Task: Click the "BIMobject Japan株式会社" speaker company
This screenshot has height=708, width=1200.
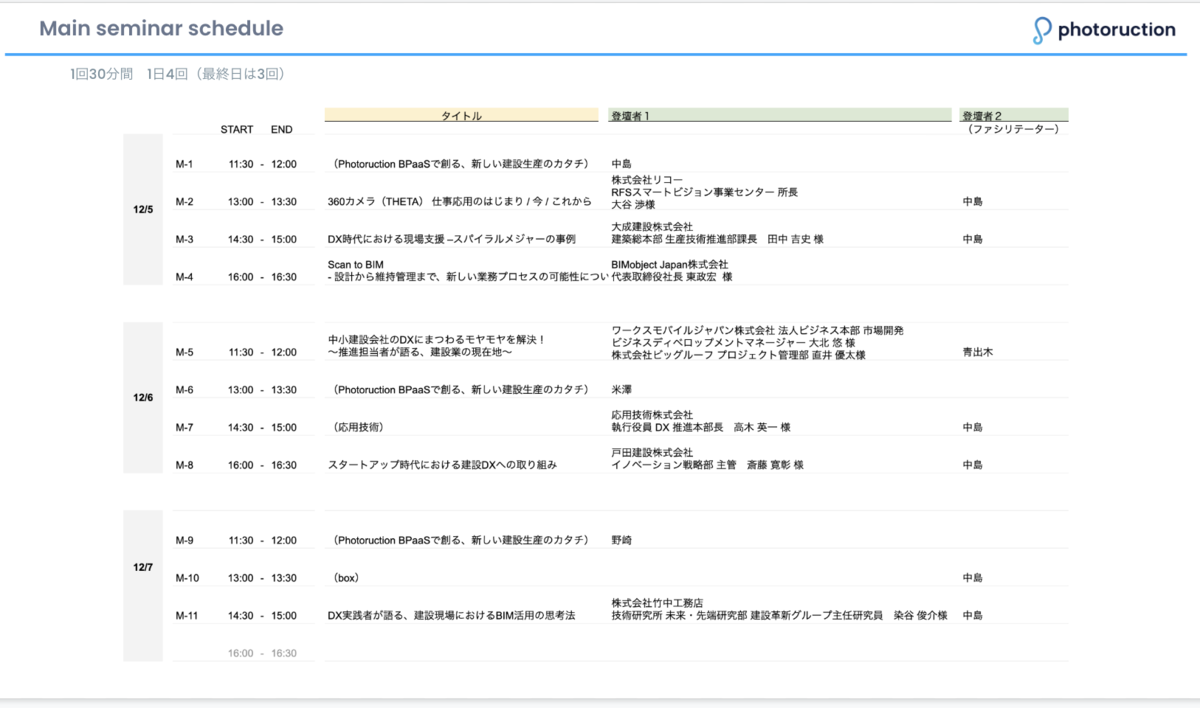Action: coord(669,265)
